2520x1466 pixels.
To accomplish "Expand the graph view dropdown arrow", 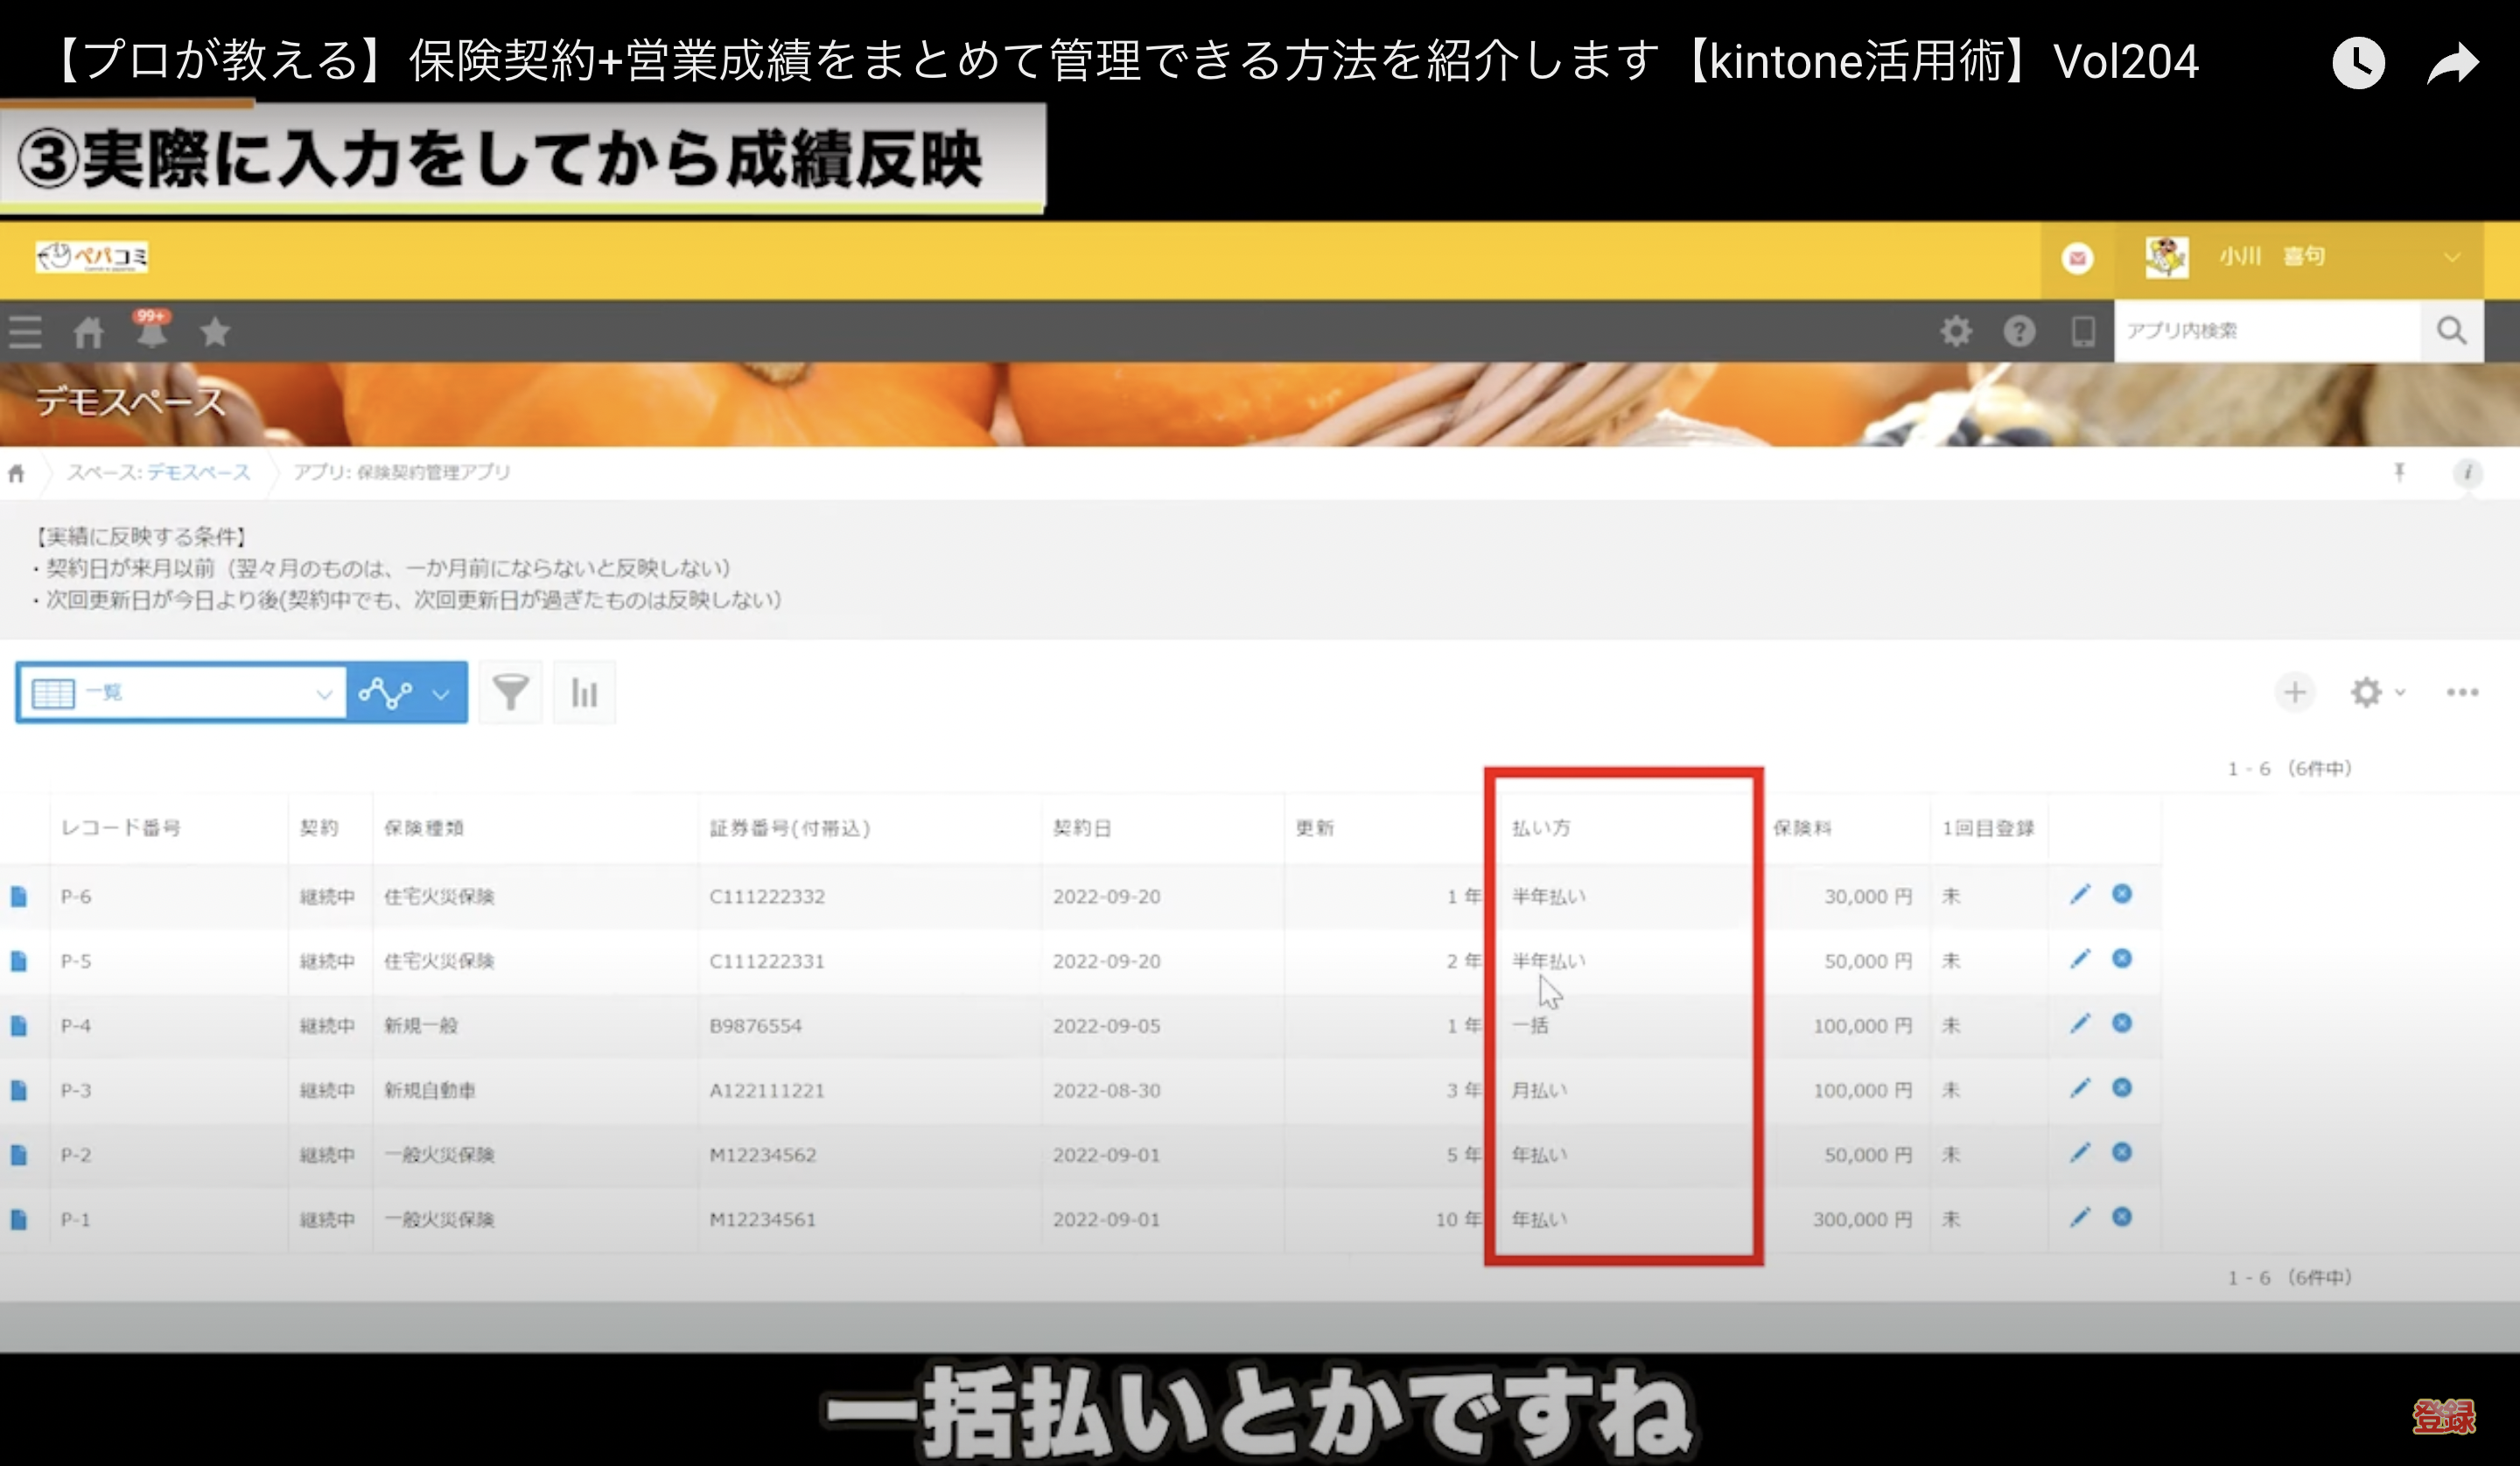I will 441,693.
